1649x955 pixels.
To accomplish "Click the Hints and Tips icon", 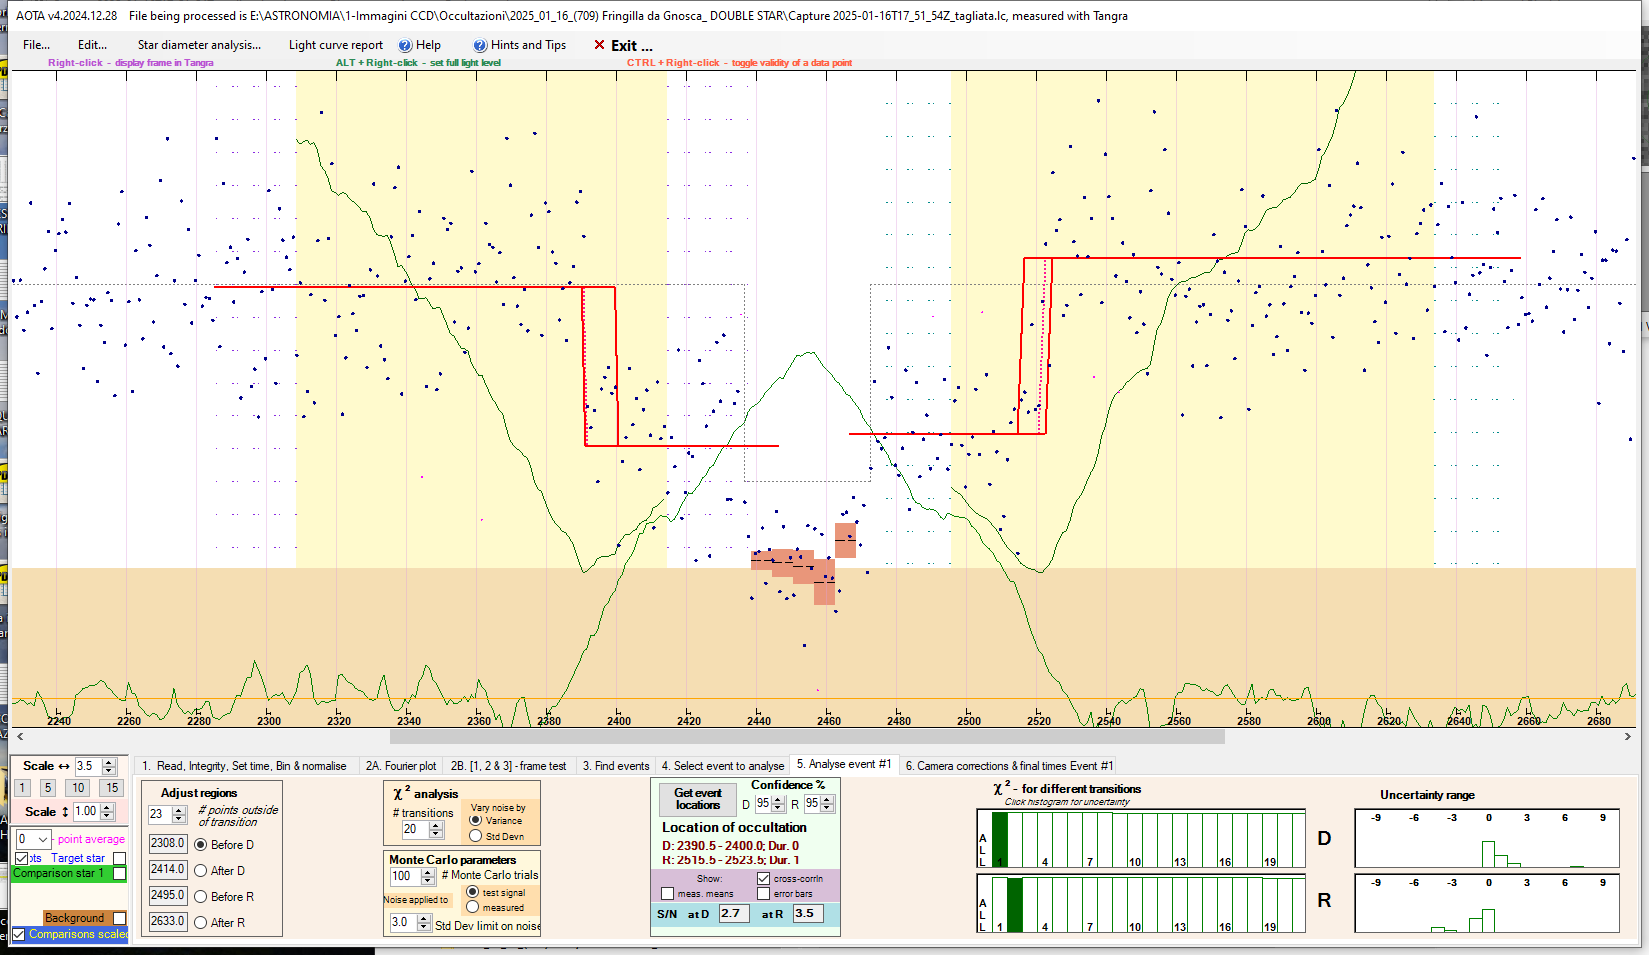I will 480,45.
